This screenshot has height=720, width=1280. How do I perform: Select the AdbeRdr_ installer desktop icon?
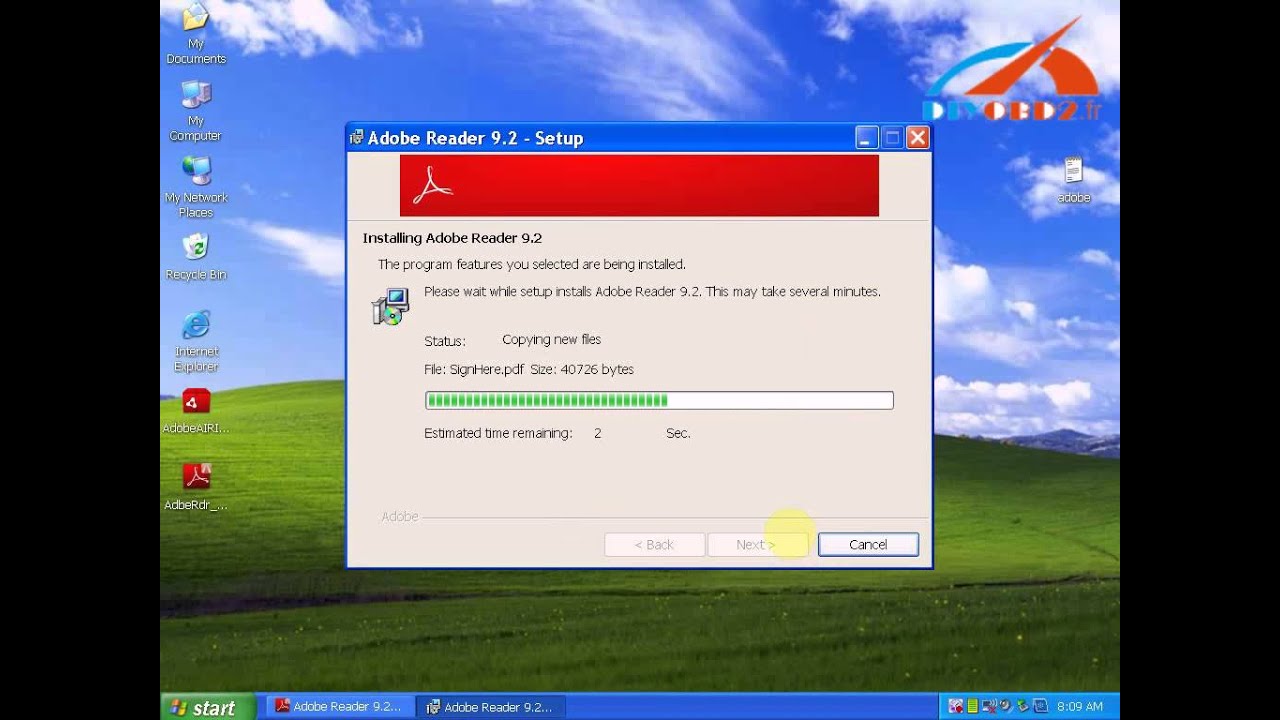(196, 487)
